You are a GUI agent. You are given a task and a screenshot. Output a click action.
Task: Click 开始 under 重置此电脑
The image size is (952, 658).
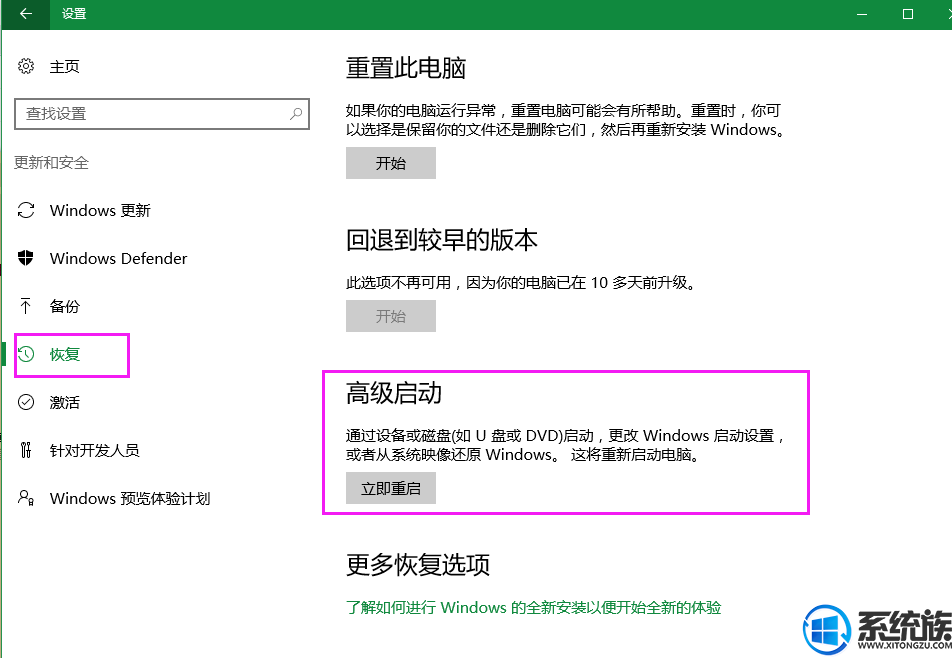pyautogui.click(x=391, y=163)
